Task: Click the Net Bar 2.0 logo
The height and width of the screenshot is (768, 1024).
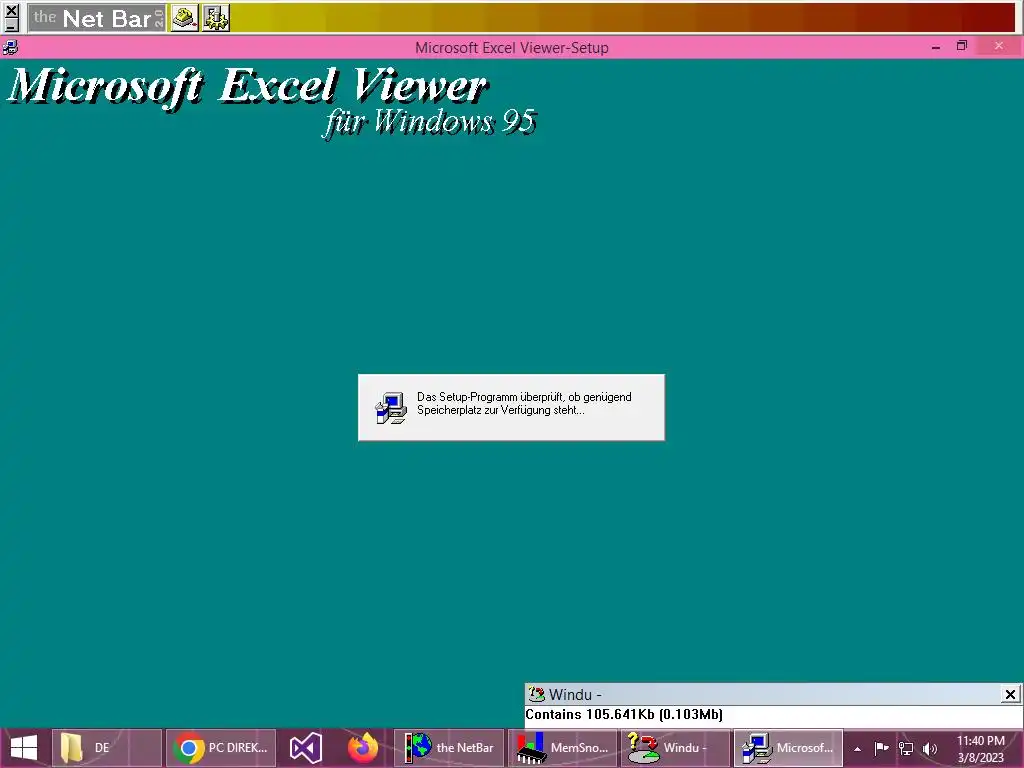Action: (x=97, y=18)
